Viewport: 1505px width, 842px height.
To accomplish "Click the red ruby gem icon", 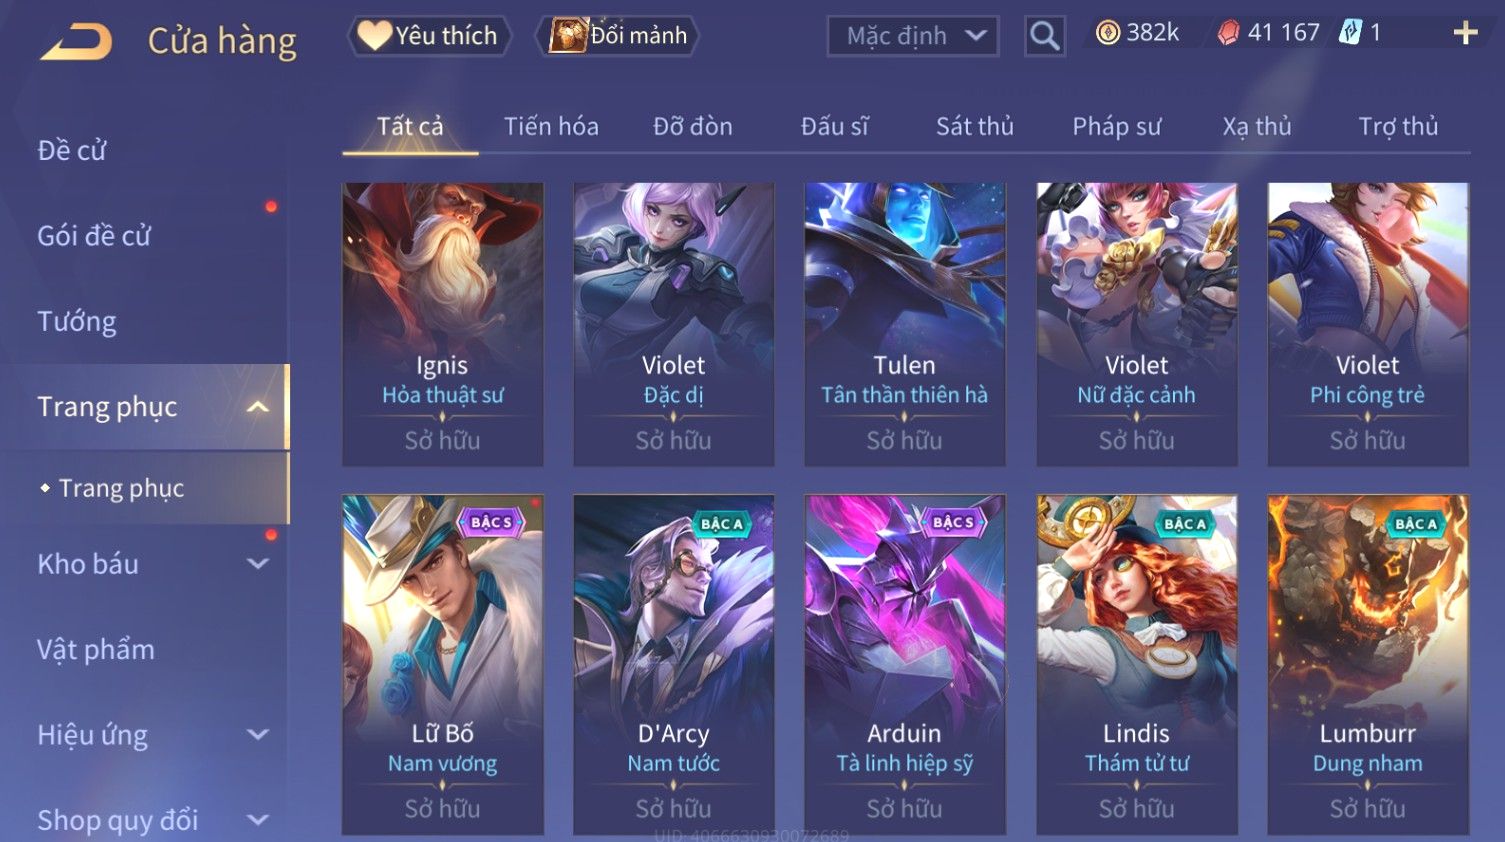I will coord(1228,33).
